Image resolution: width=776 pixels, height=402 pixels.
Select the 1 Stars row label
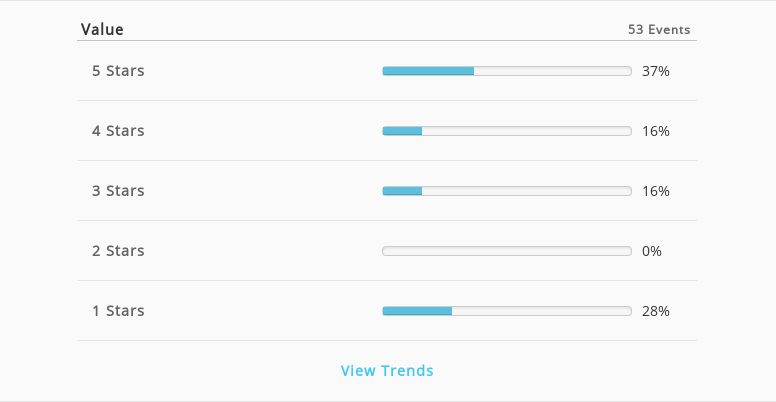coord(118,310)
